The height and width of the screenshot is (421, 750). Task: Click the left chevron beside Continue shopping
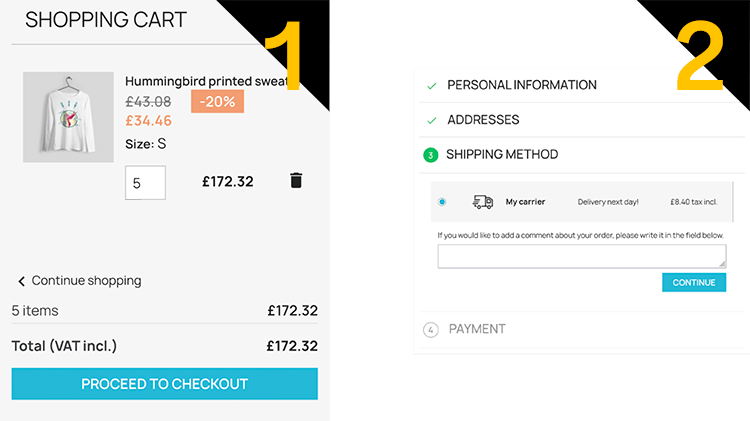coord(21,281)
